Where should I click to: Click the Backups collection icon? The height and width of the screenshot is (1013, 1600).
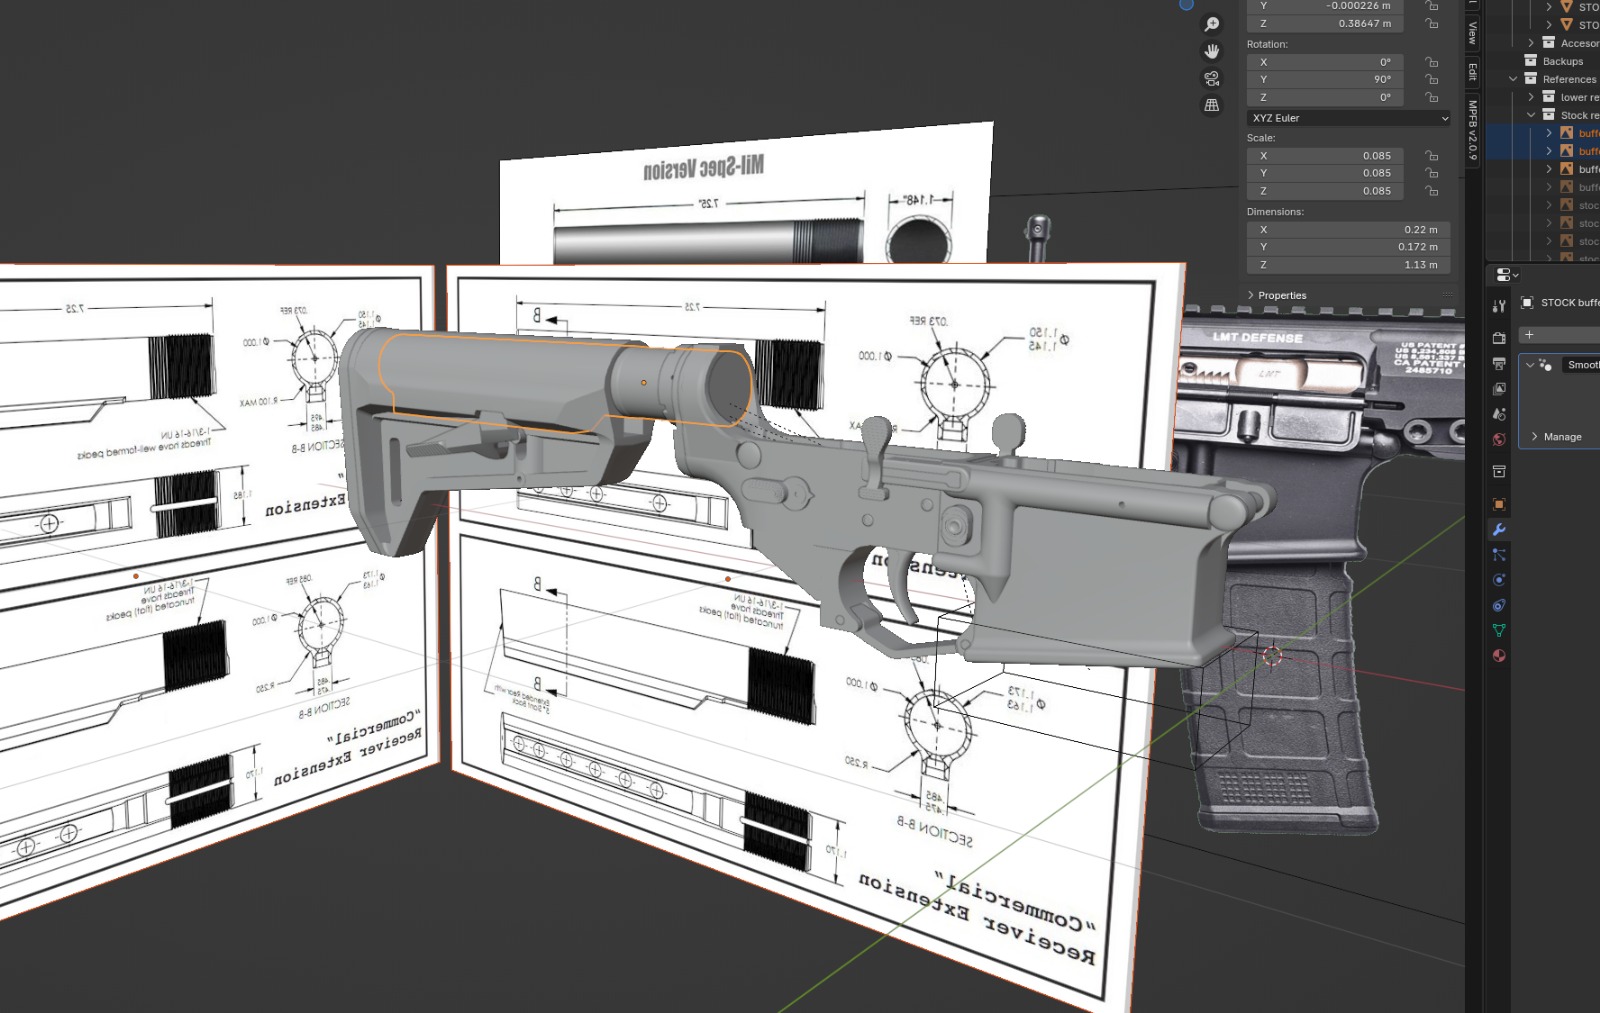click(1530, 61)
